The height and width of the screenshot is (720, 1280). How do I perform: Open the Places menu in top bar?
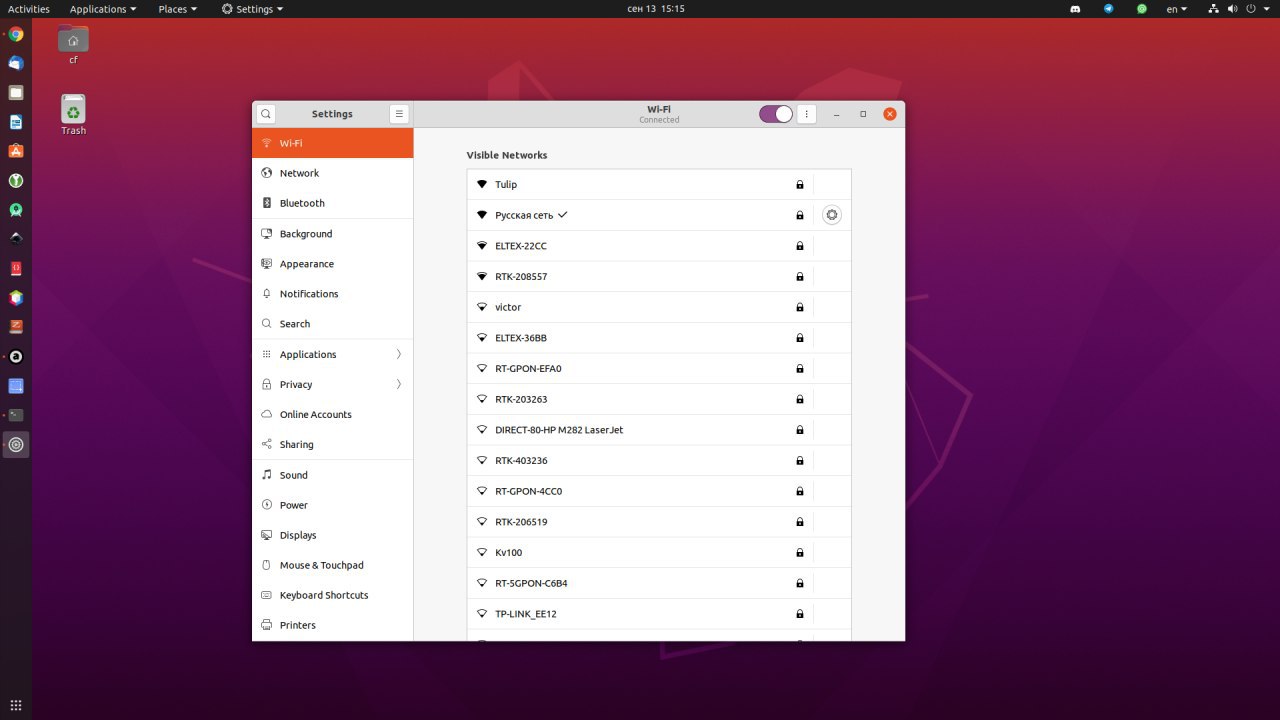click(x=177, y=9)
